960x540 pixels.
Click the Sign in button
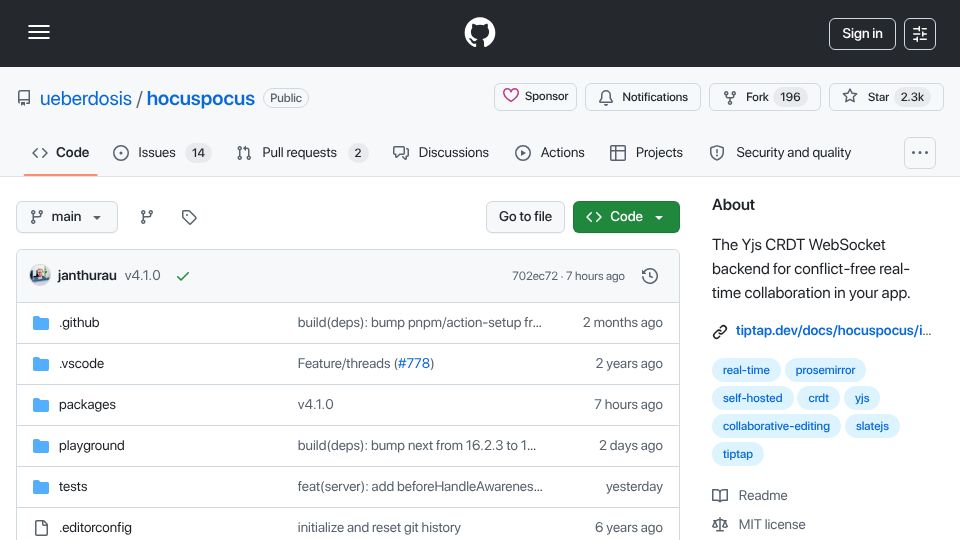click(862, 34)
